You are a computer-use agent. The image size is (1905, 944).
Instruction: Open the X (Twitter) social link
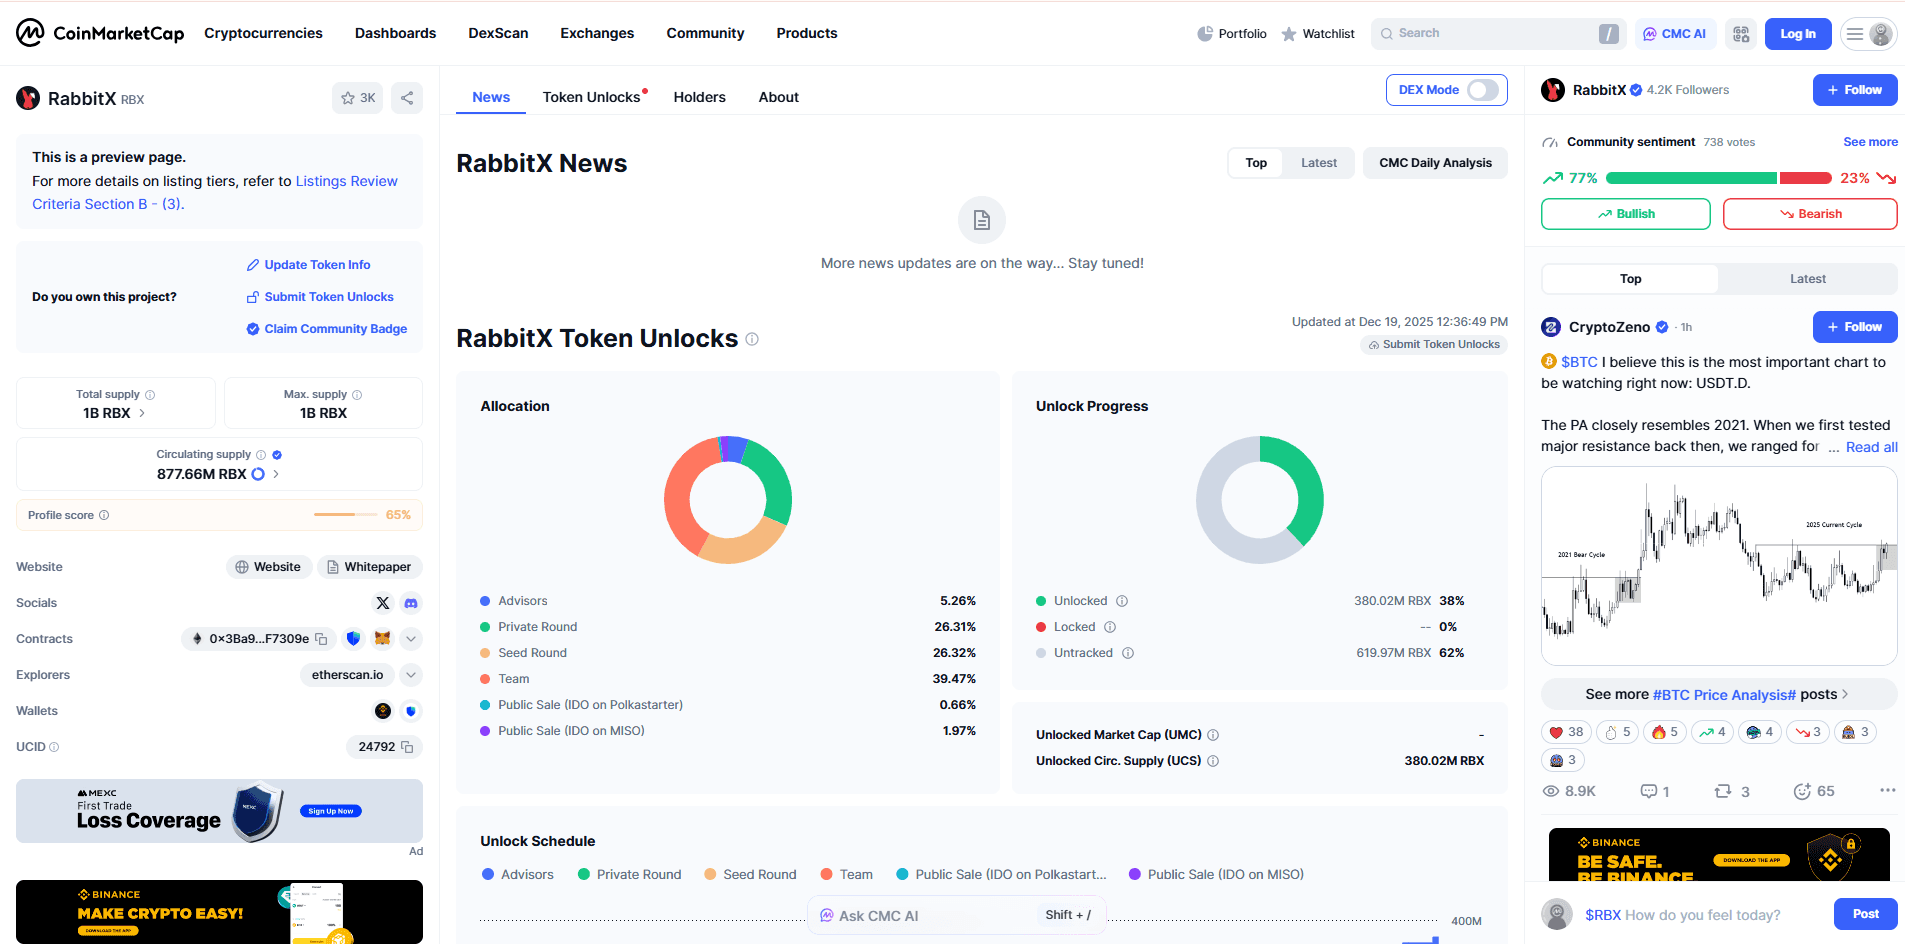pyautogui.click(x=383, y=603)
